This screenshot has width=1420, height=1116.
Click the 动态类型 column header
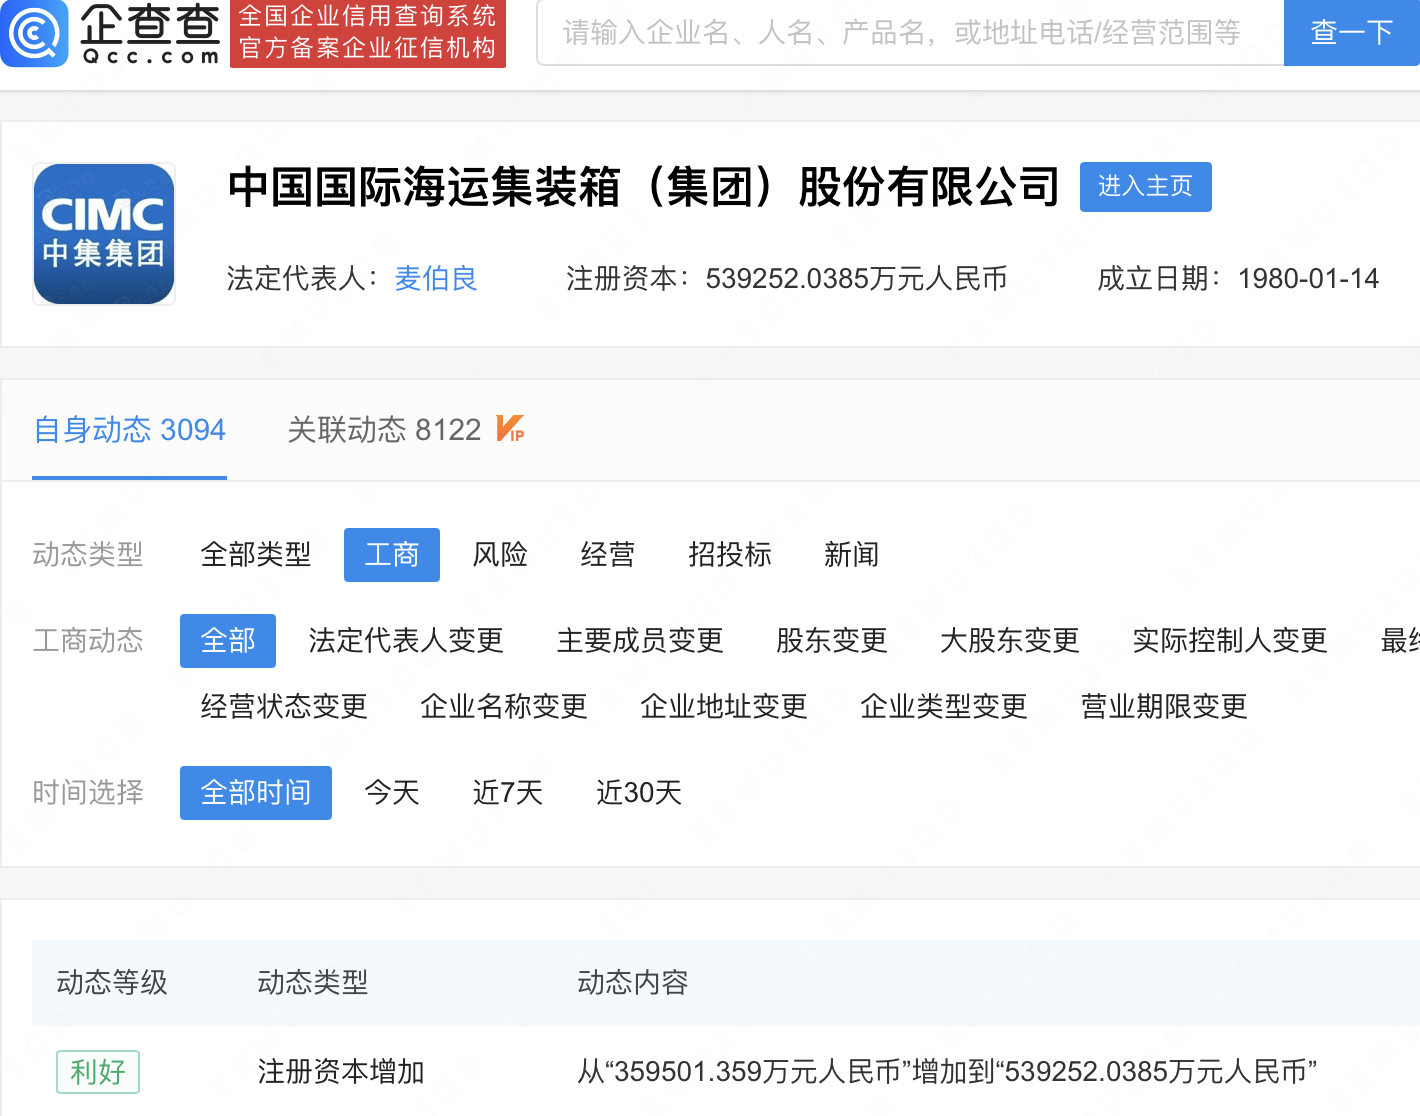313,983
